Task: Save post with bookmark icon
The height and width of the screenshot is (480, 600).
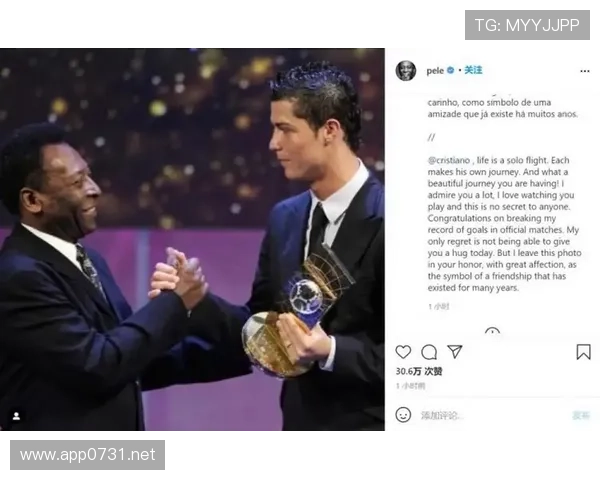Action: (583, 352)
